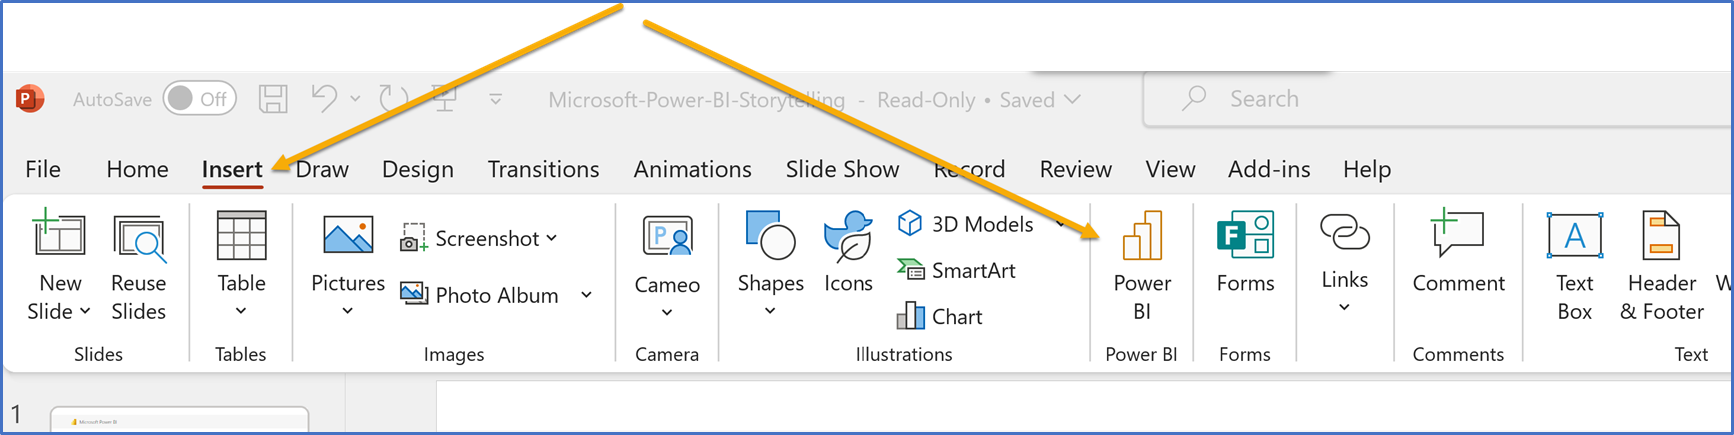
Task: Click the Power BI button
Action: [x=1142, y=266]
